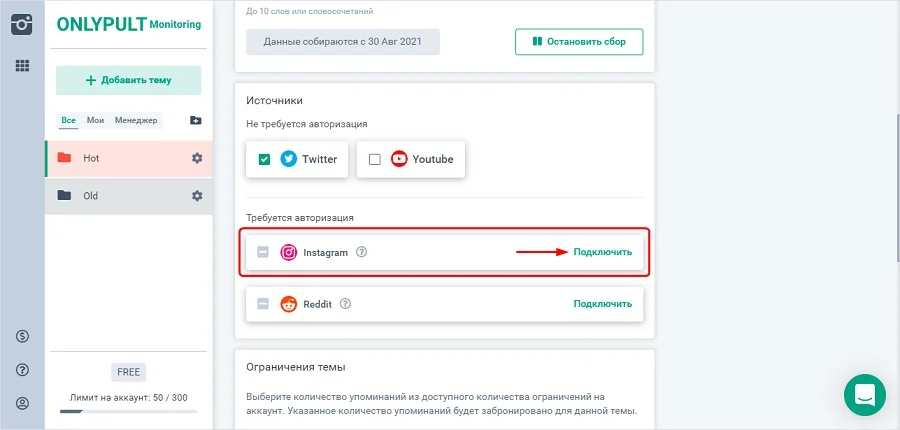Switch to the Менеджер tab
This screenshot has height=430, width=900.
coord(136,121)
